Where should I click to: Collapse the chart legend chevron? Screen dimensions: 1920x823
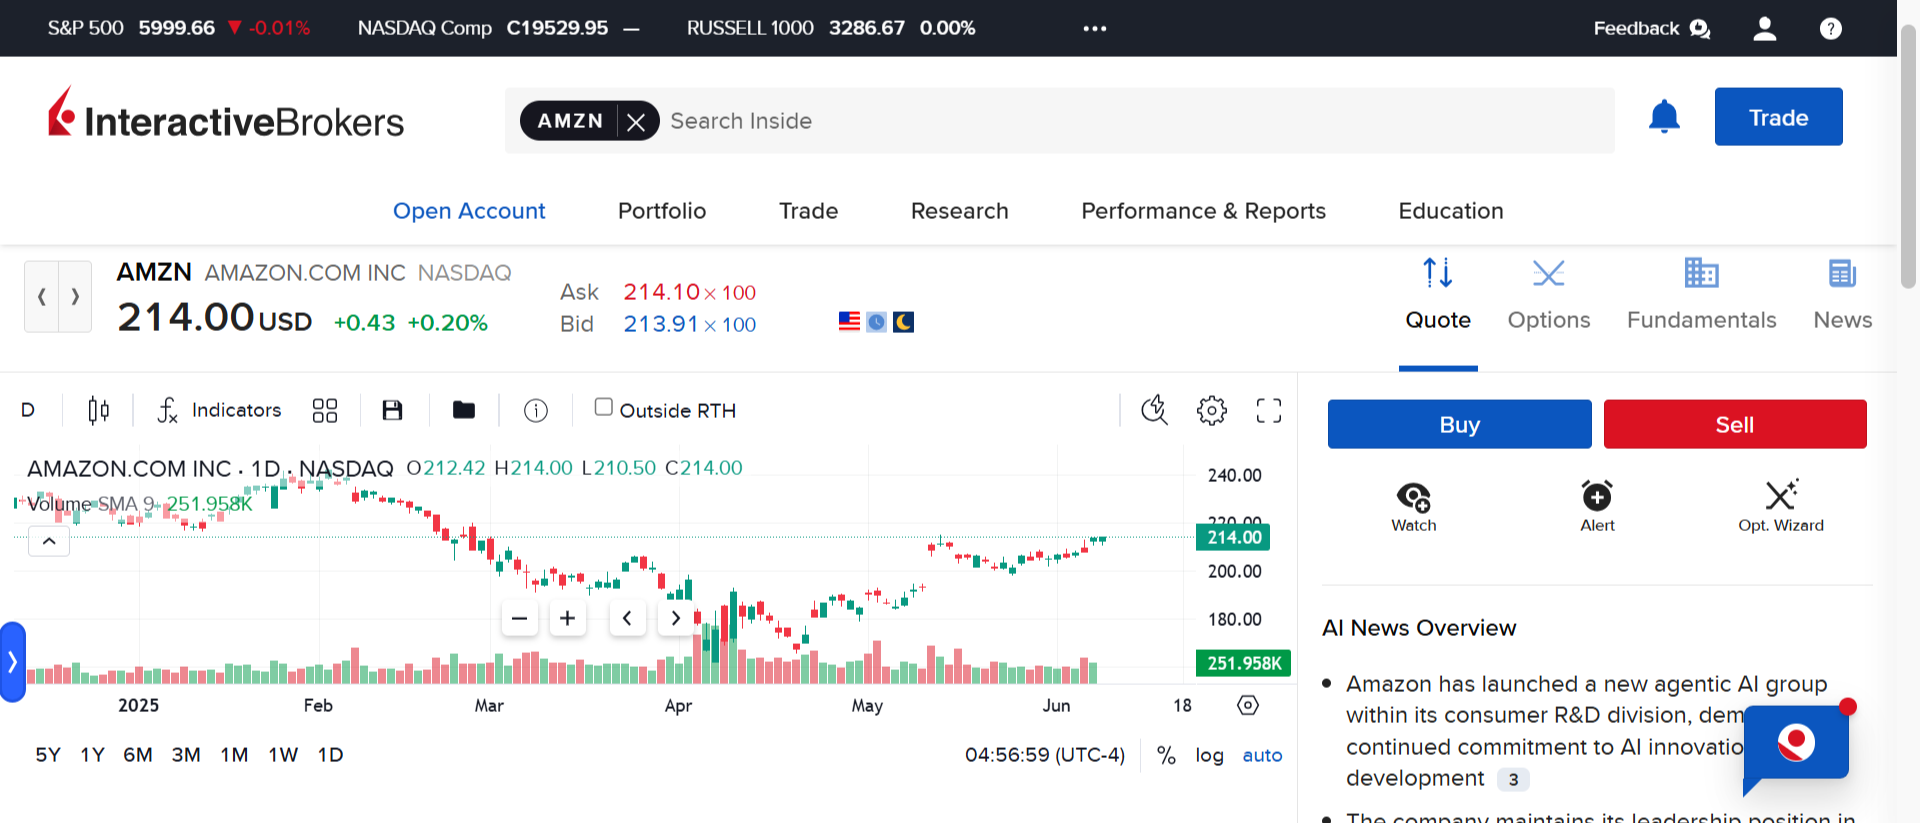(x=49, y=541)
